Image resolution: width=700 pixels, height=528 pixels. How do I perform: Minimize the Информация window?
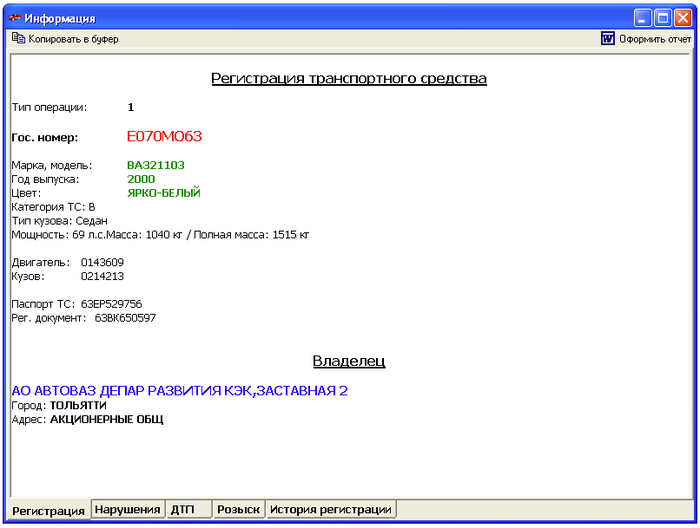click(642, 18)
